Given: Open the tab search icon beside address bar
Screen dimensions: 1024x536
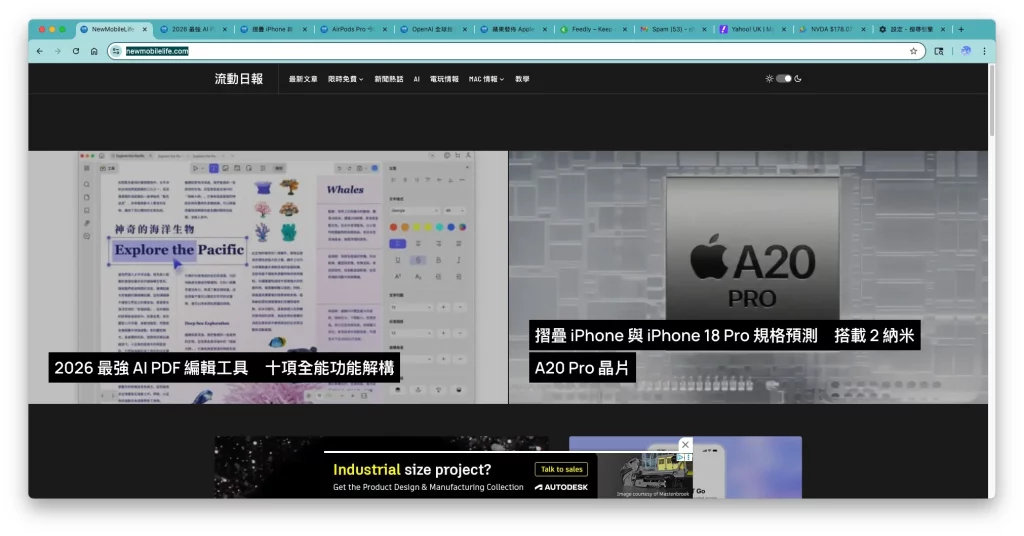Looking at the screenshot, I should point(939,51).
